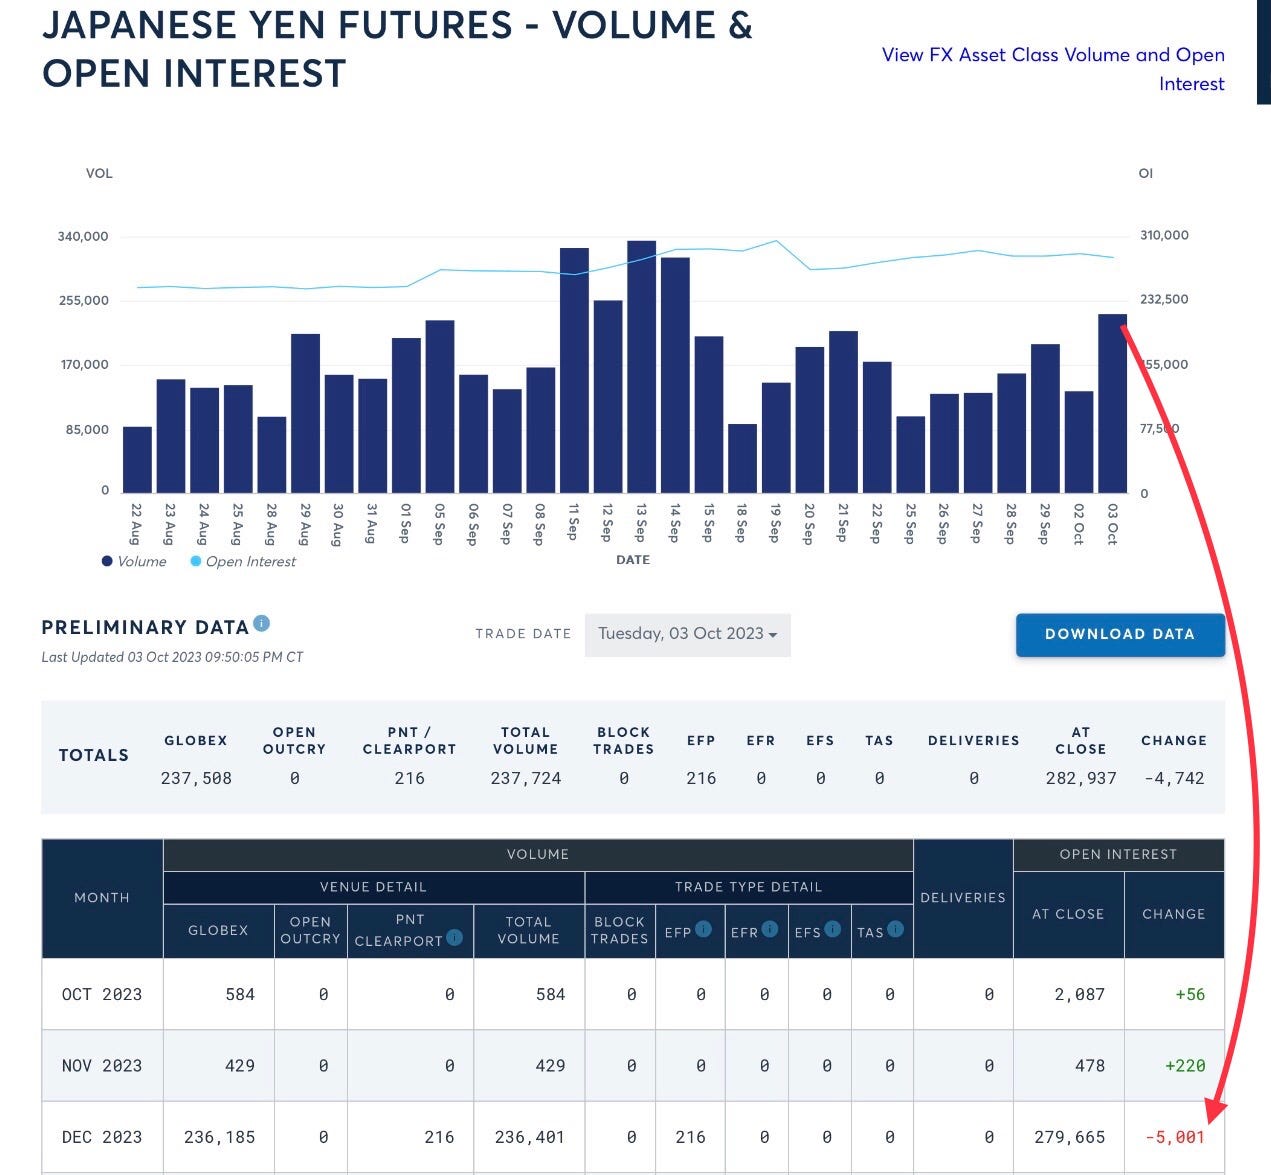
Task: Click the 29 Aug volume bar
Action: 305,414
